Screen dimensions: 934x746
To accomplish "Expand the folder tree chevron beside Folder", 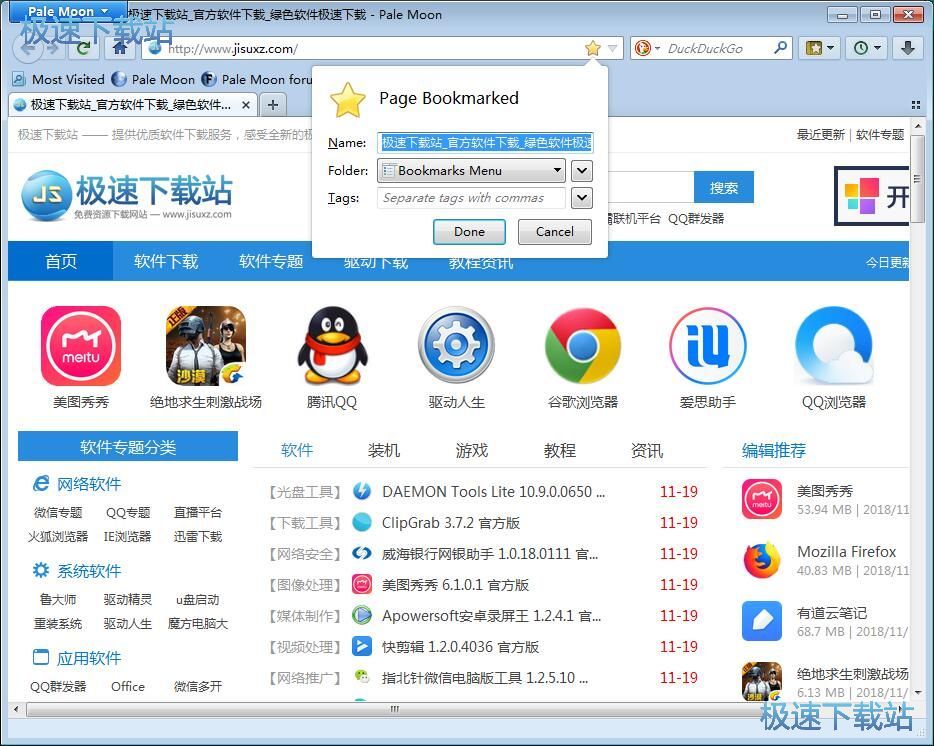I will tap(582, 170).
